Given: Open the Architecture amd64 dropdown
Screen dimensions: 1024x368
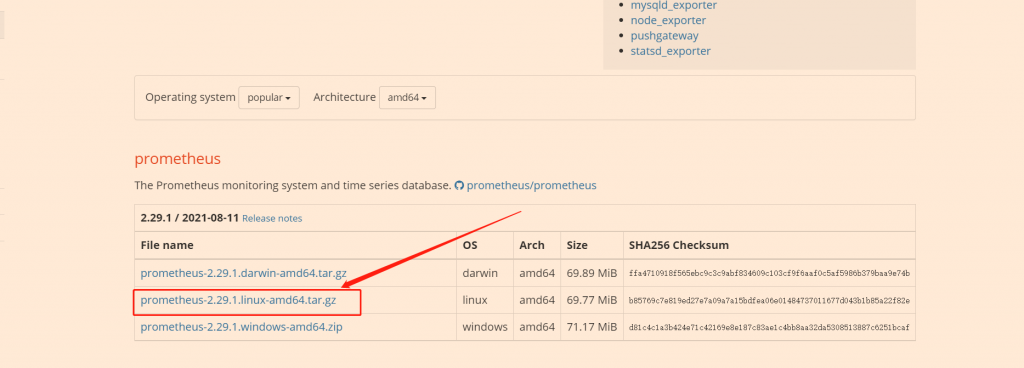Looking at the screenshot, I should coord(407,97).
